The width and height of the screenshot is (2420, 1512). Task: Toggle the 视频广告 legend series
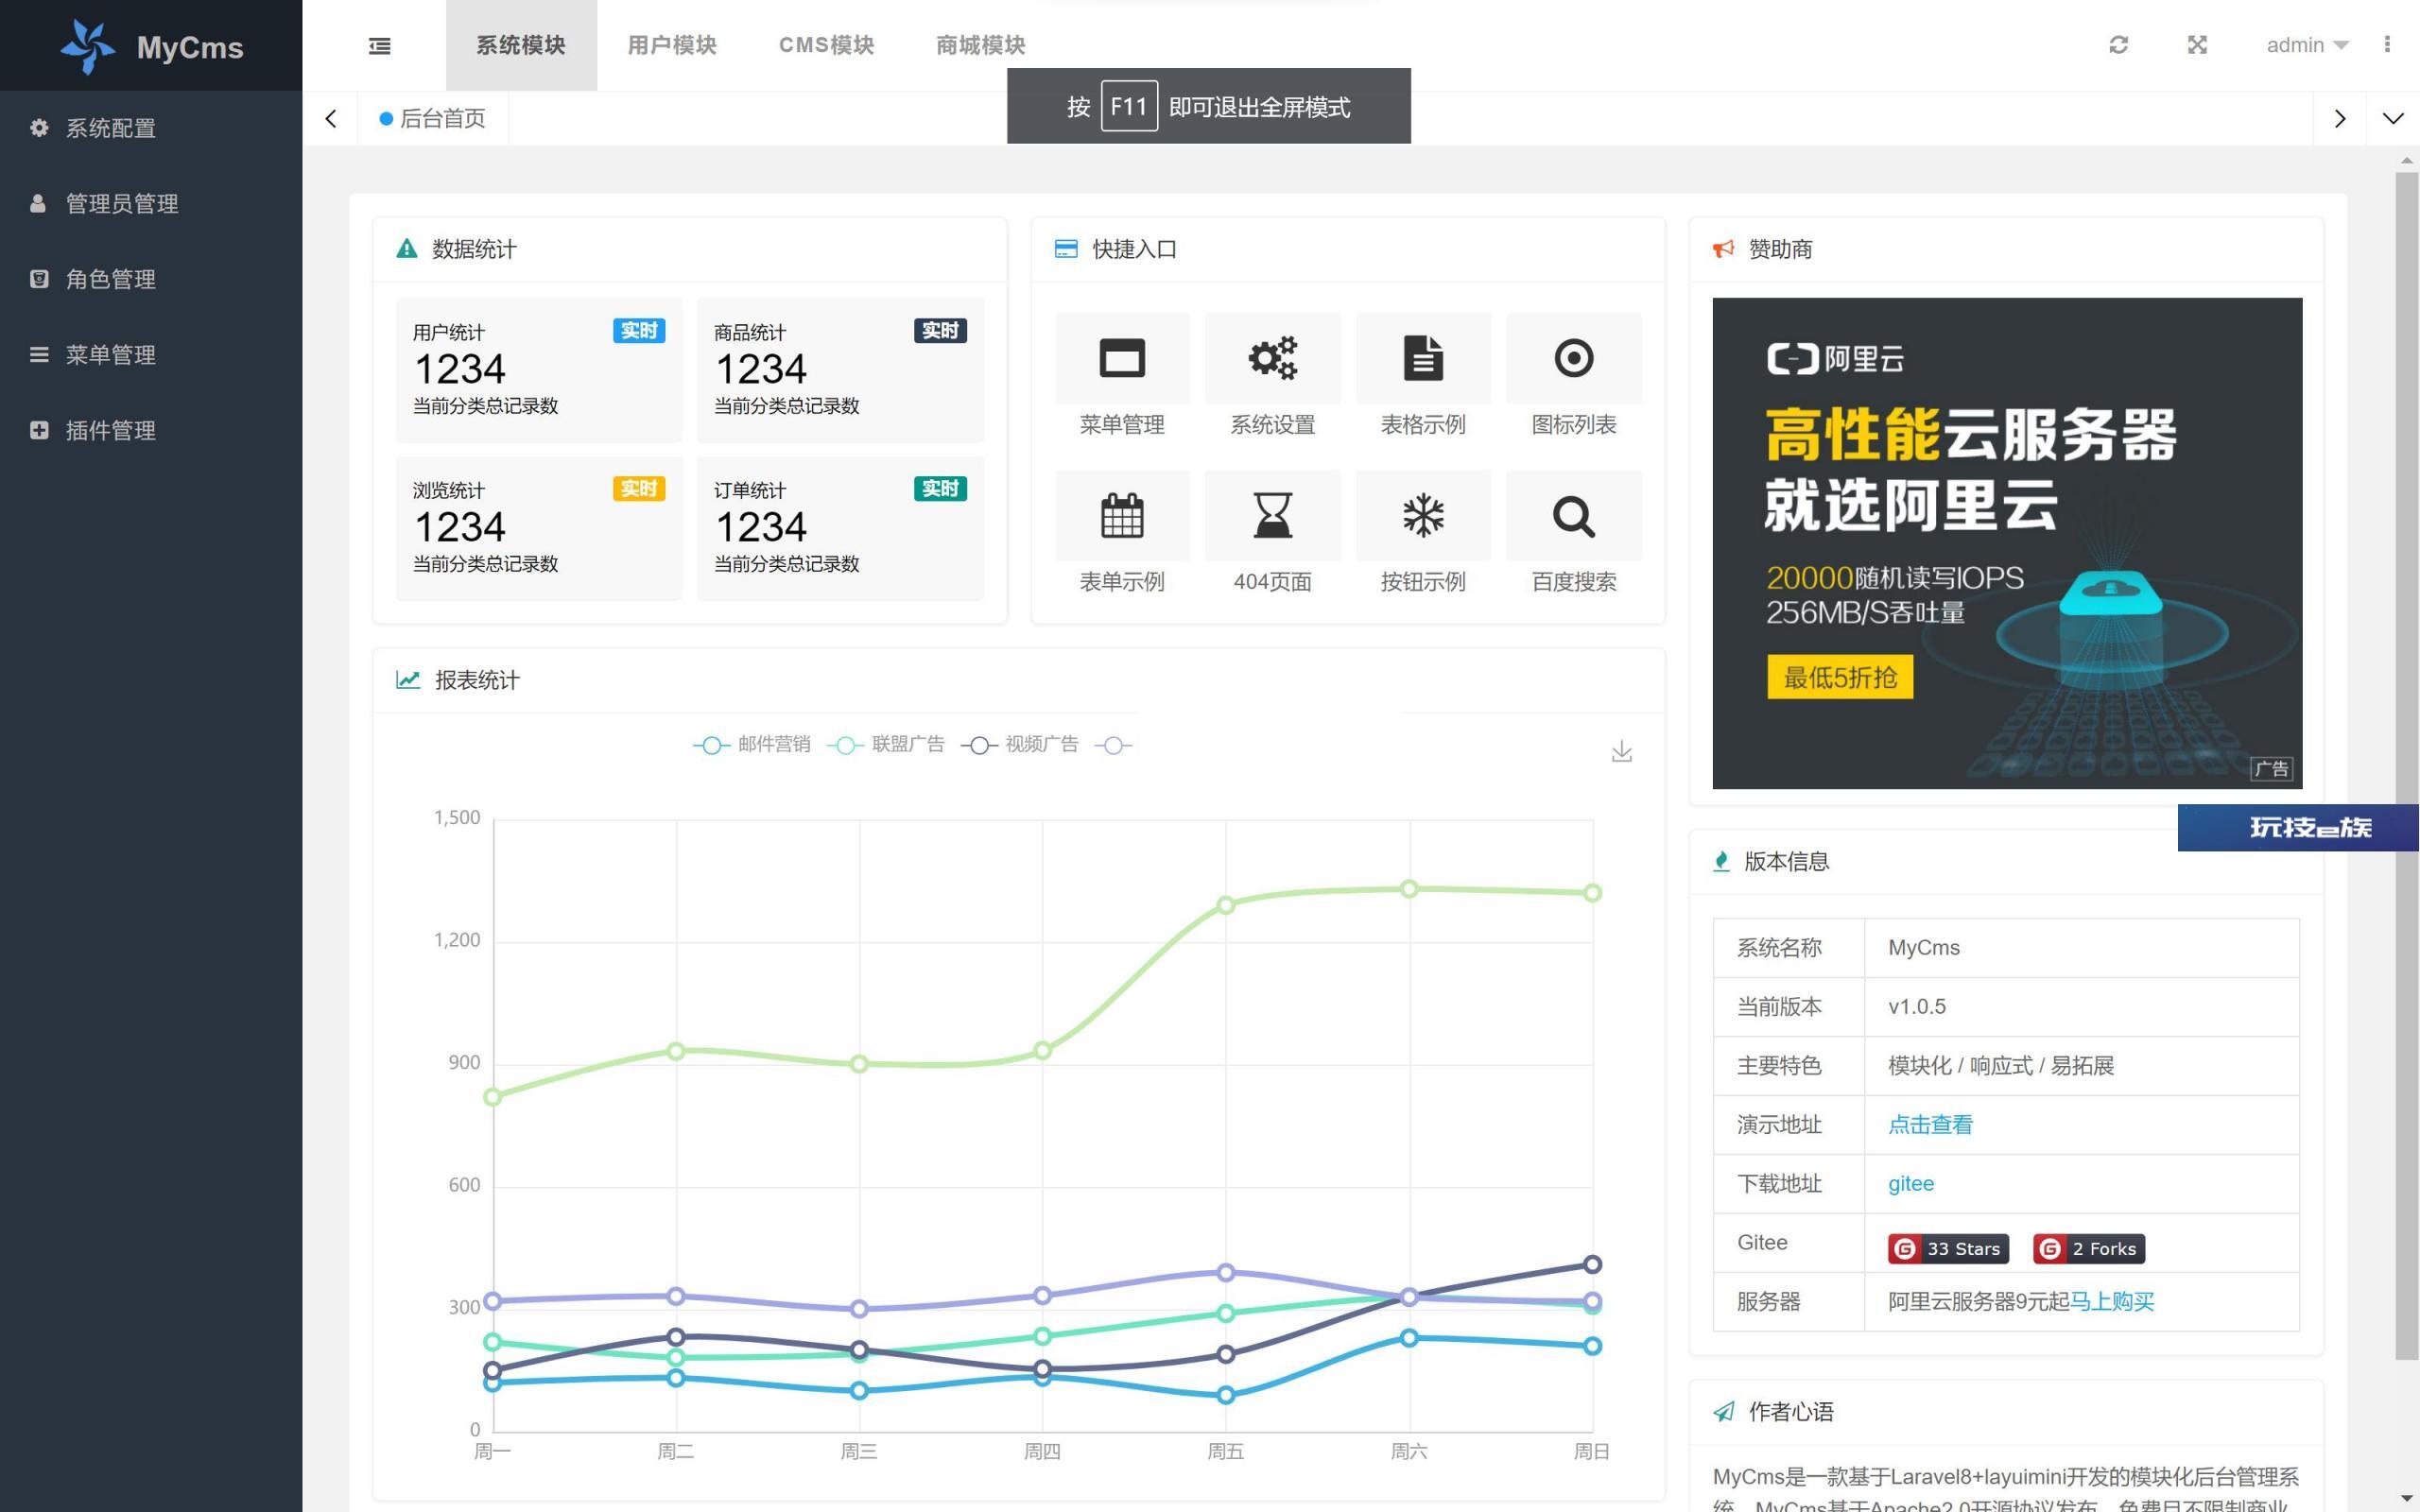point(1019,744)
